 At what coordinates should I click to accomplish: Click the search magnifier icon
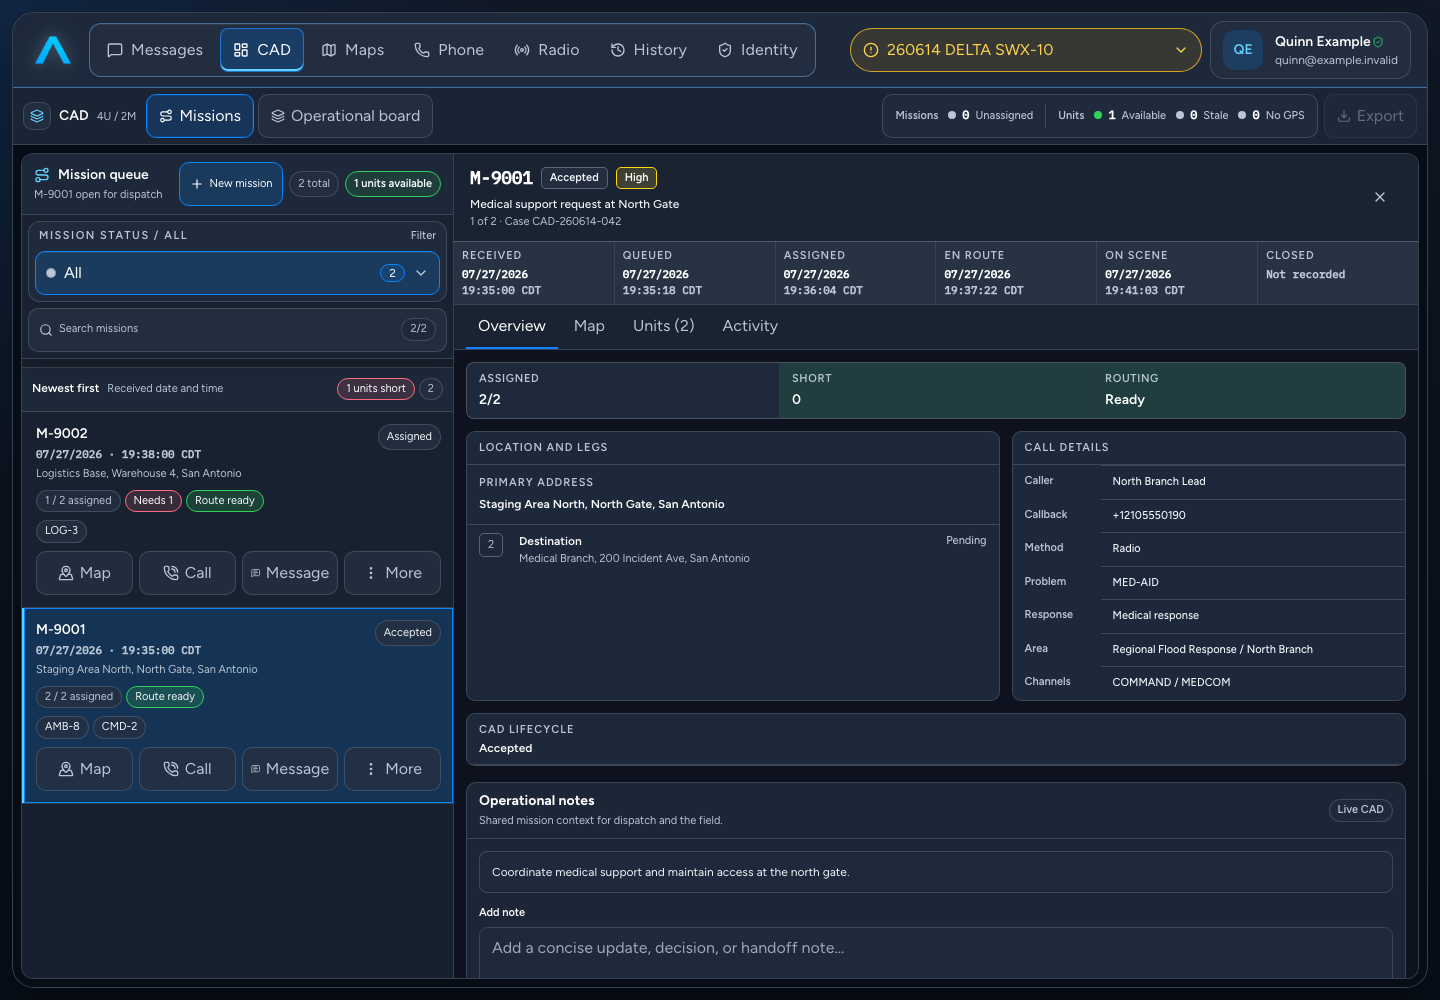tap(46, 329)
